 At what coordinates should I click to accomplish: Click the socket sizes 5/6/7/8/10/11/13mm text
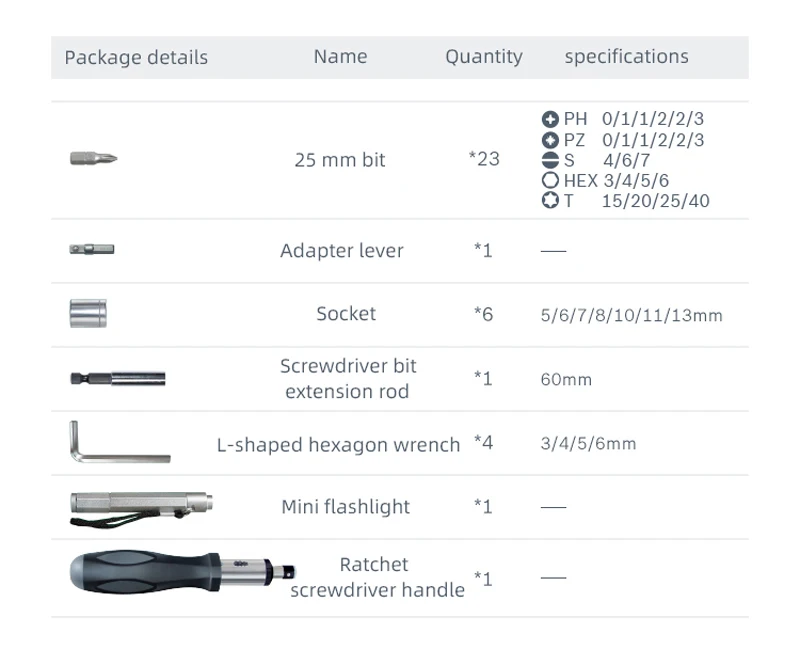pyautogui.click(x=631, y=316)
